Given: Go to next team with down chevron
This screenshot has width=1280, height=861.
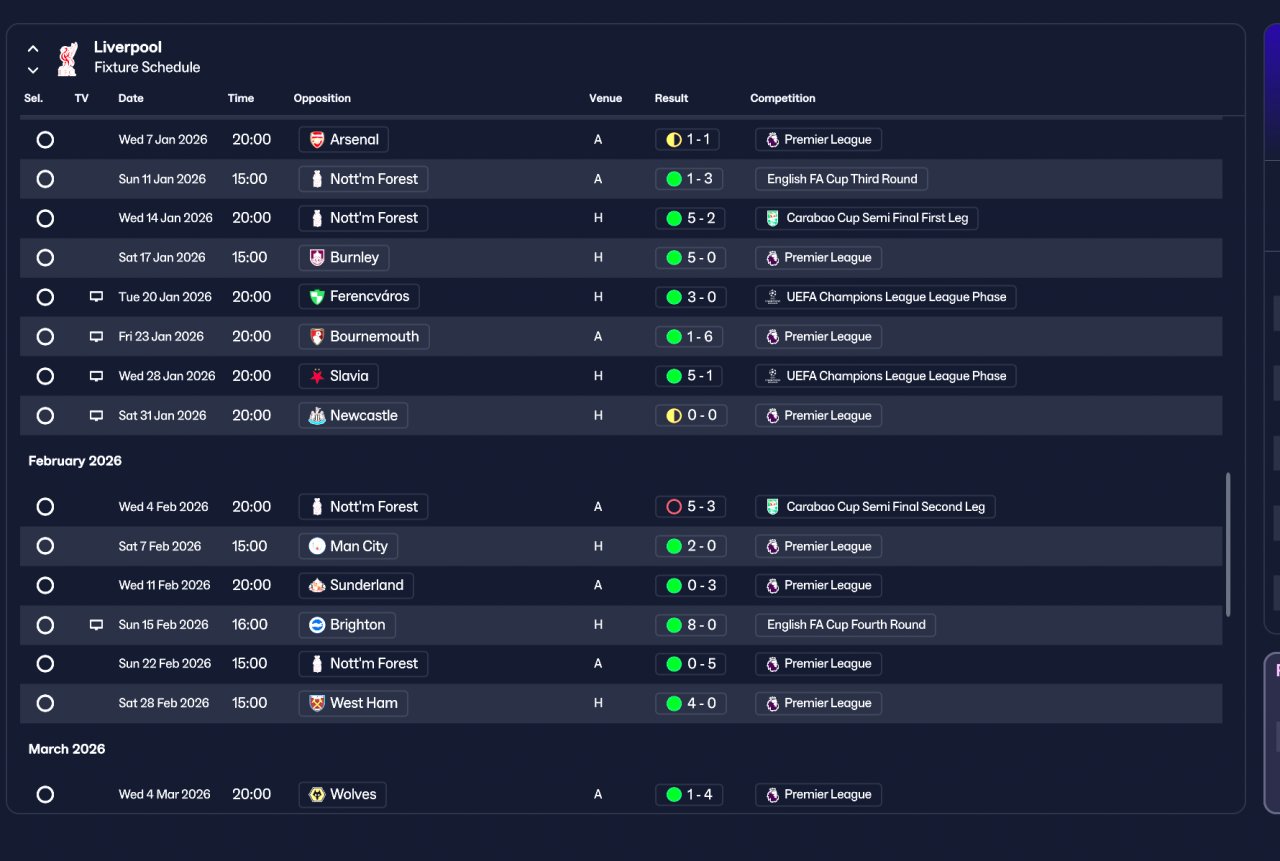Looking at the screenshot, I should pyautogui.click(x=33, y=70).
